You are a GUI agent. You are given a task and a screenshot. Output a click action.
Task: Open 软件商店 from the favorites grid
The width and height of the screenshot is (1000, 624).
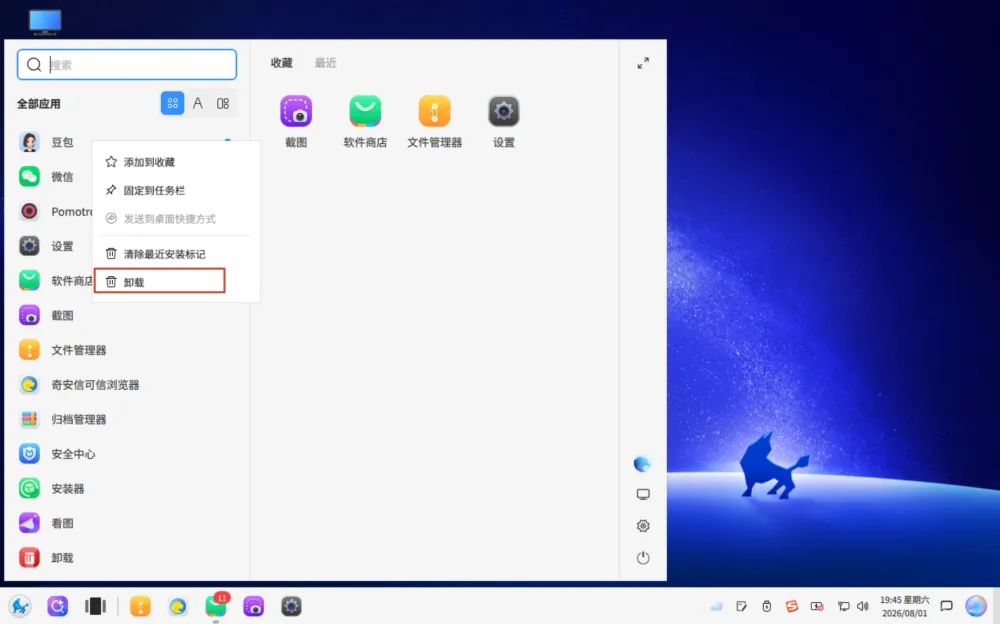pos(365,122)
